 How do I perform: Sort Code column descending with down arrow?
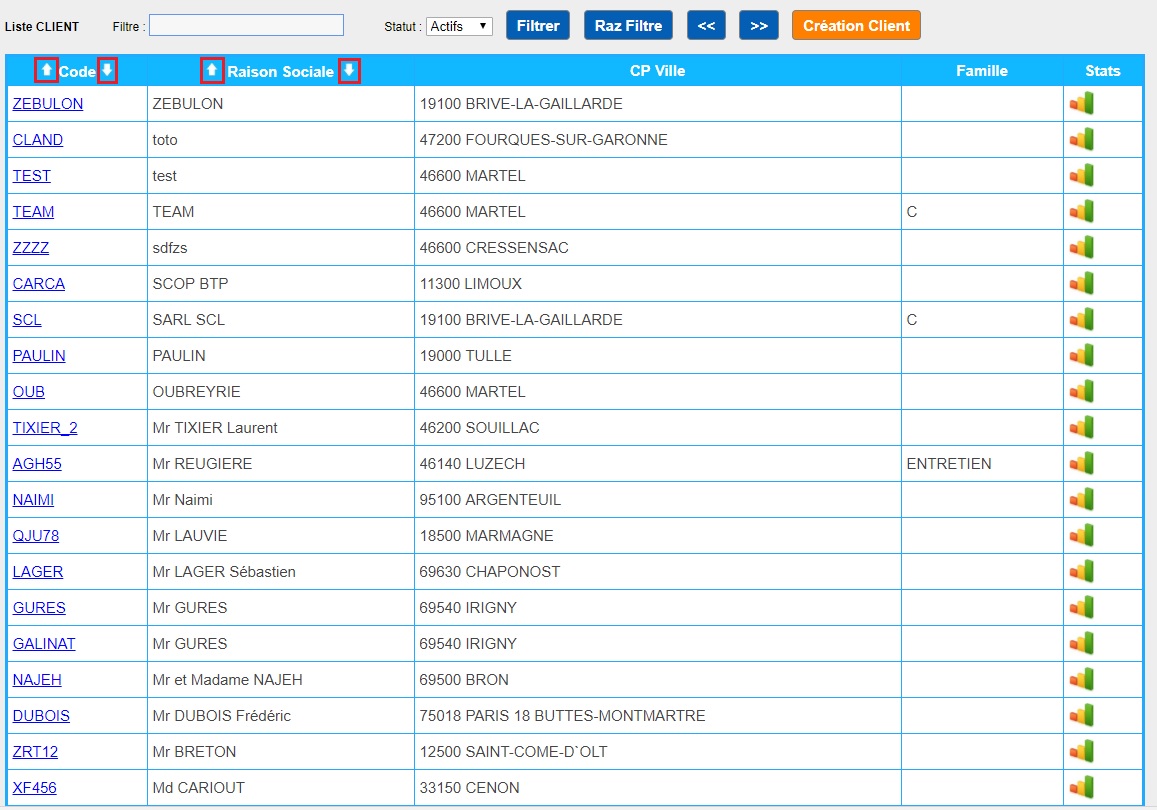[107, 71]
